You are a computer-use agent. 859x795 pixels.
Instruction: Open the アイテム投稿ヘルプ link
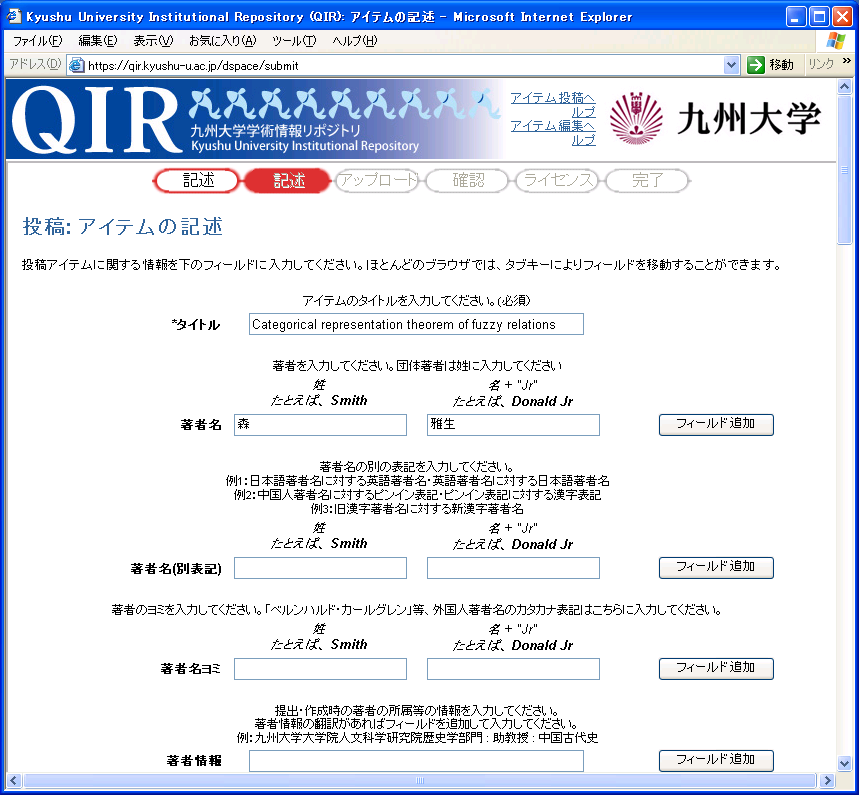tap(553, 104)
